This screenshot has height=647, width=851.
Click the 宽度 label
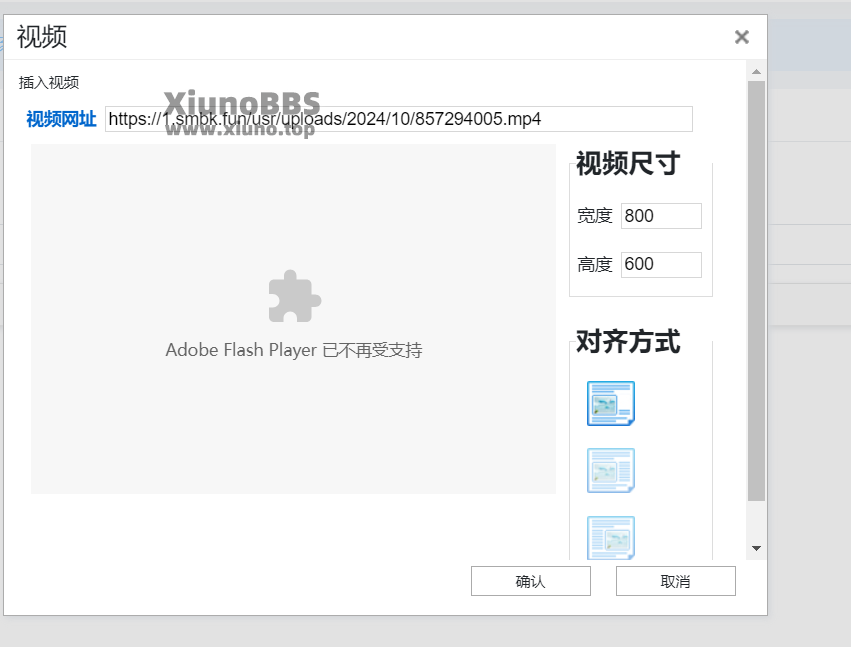pos(594,216)
